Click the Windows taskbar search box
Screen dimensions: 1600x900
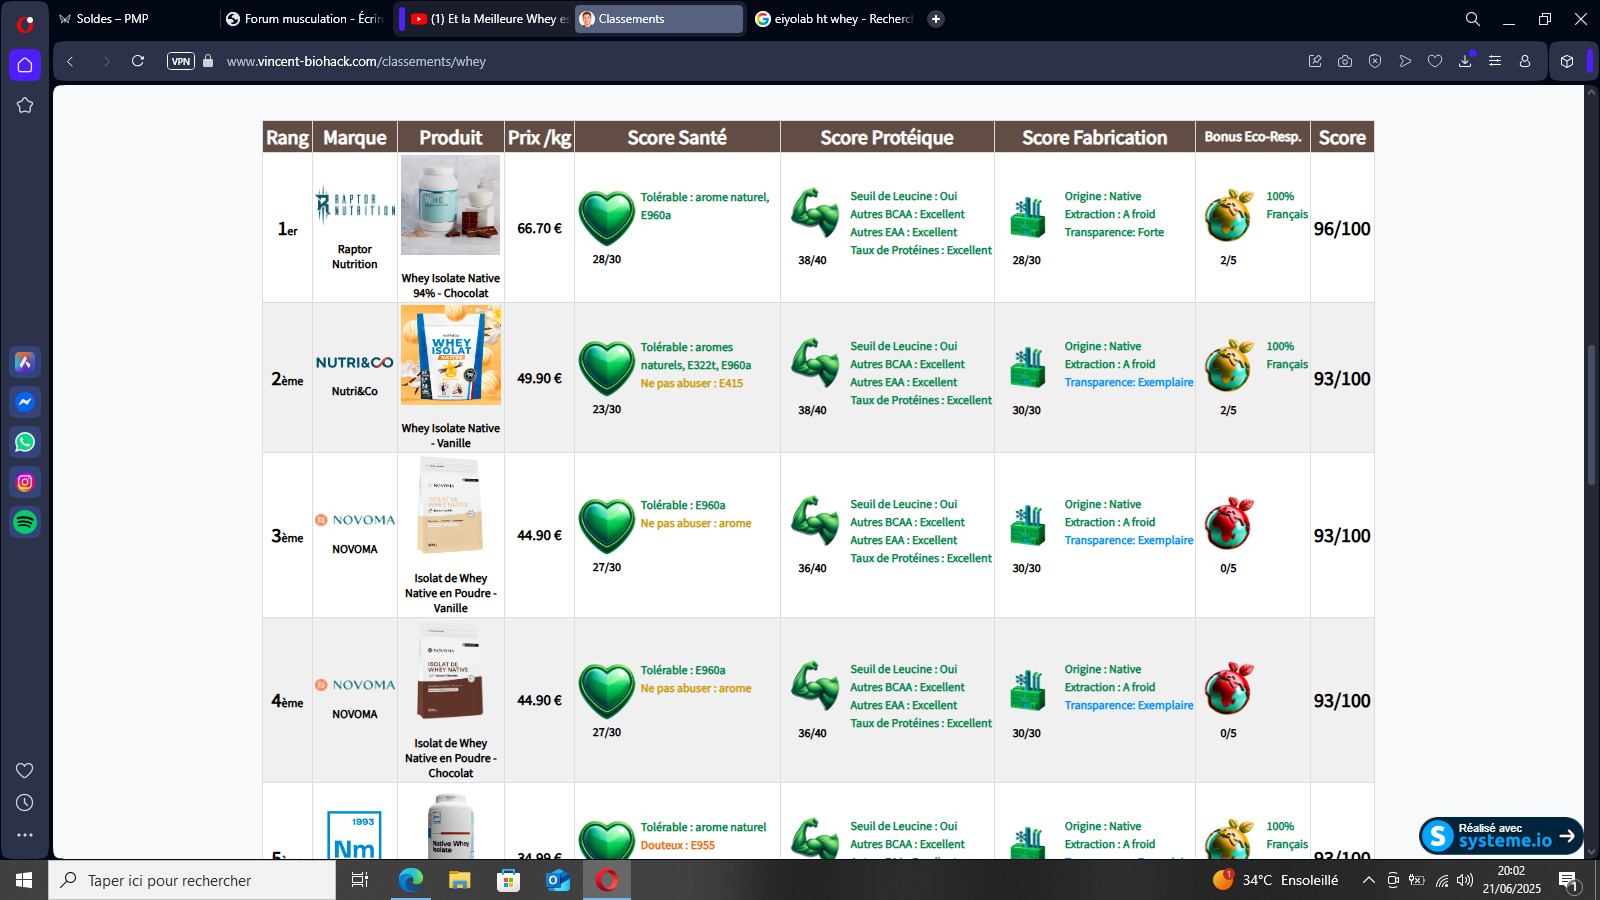[192, 880]
